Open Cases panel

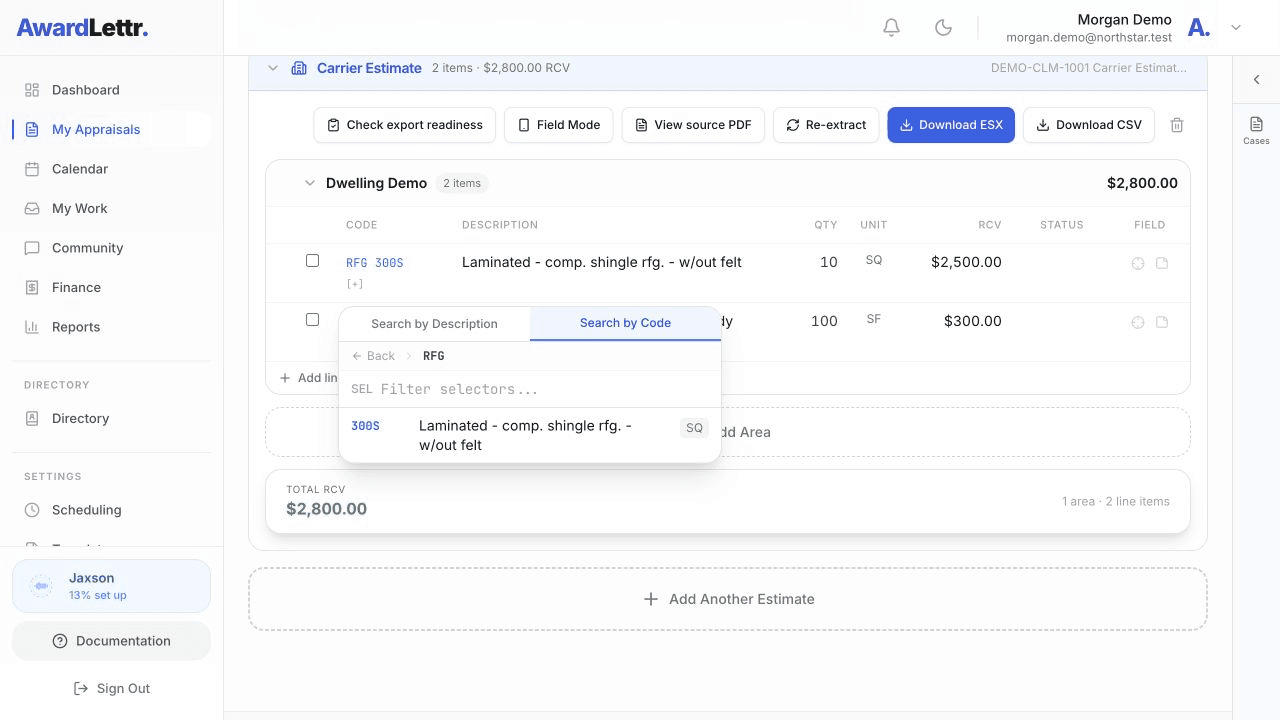click(1256, 130)
